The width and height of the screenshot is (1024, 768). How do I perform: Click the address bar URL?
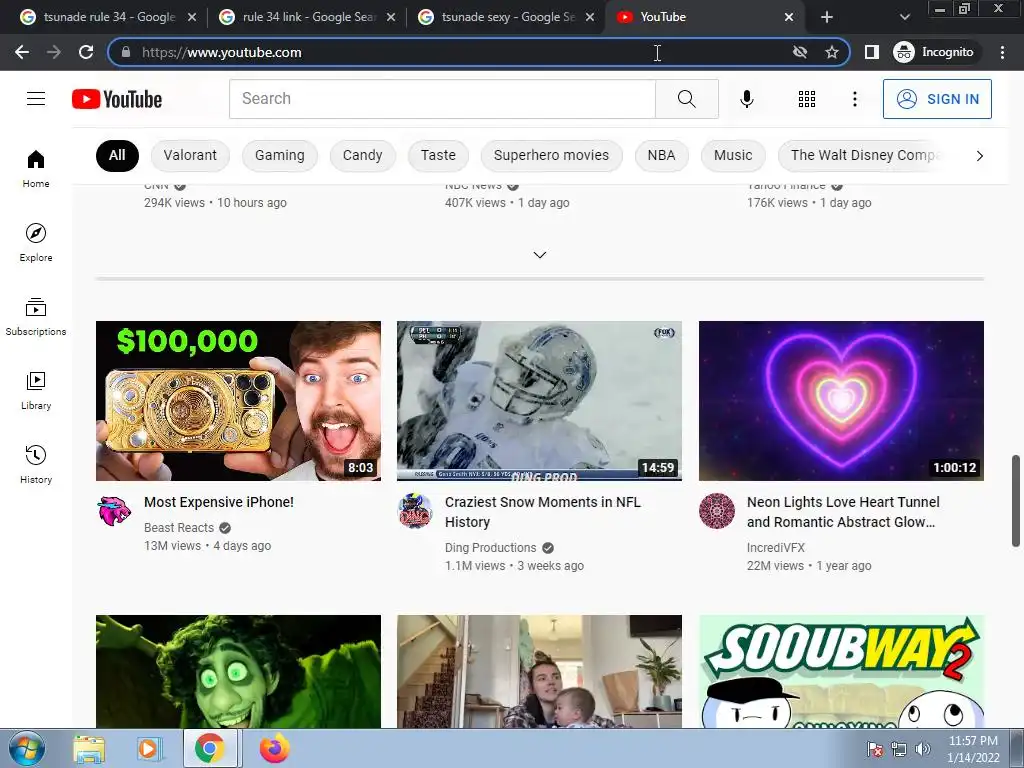(x=221, y=52)
